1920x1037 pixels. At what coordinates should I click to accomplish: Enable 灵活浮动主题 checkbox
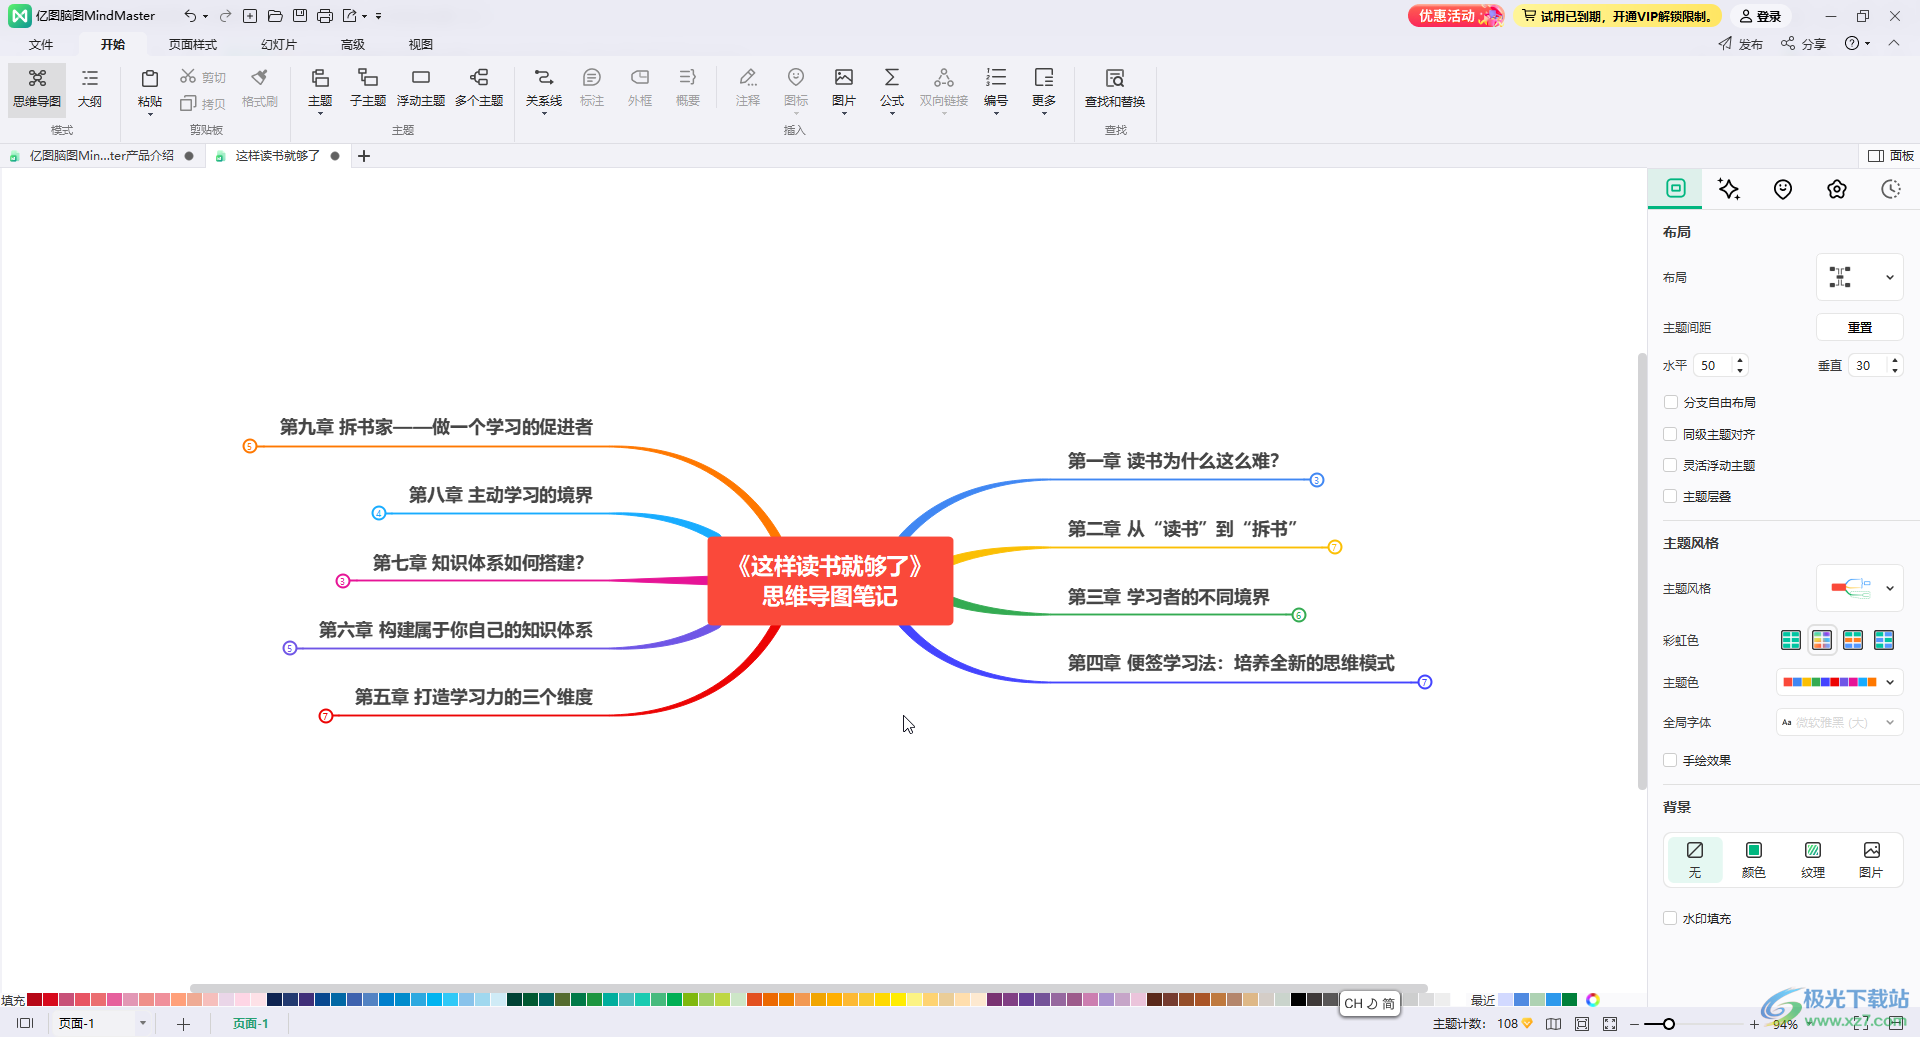[1670, 465]
